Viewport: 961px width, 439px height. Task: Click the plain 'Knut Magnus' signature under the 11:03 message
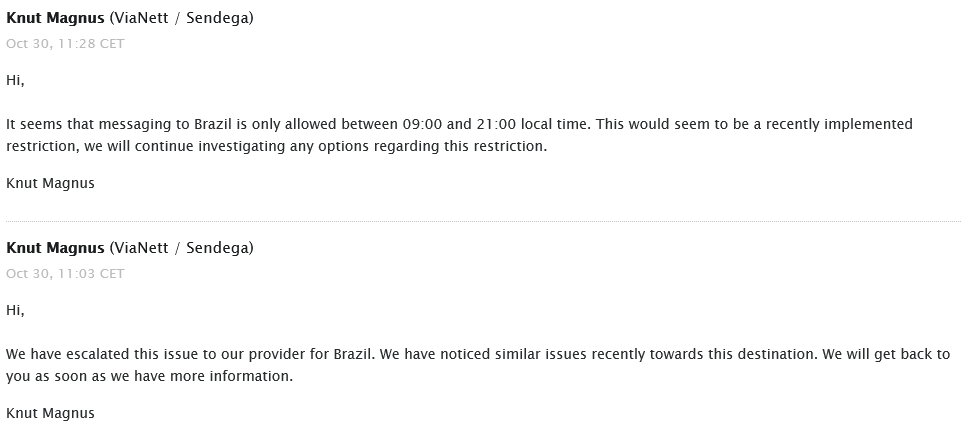(50, 413)
